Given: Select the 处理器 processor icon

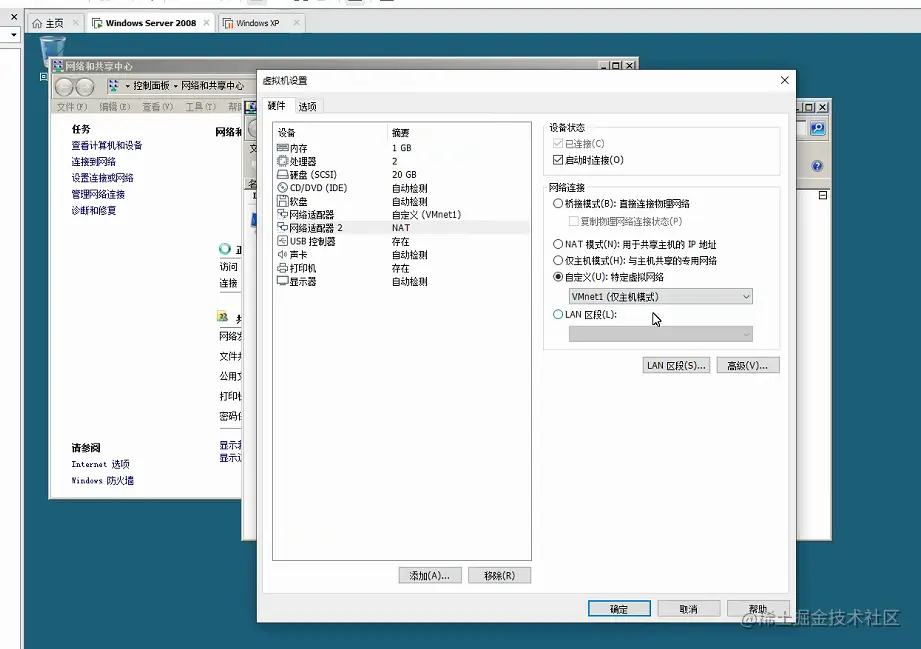Looking at the screenshot, I should 283,161.
